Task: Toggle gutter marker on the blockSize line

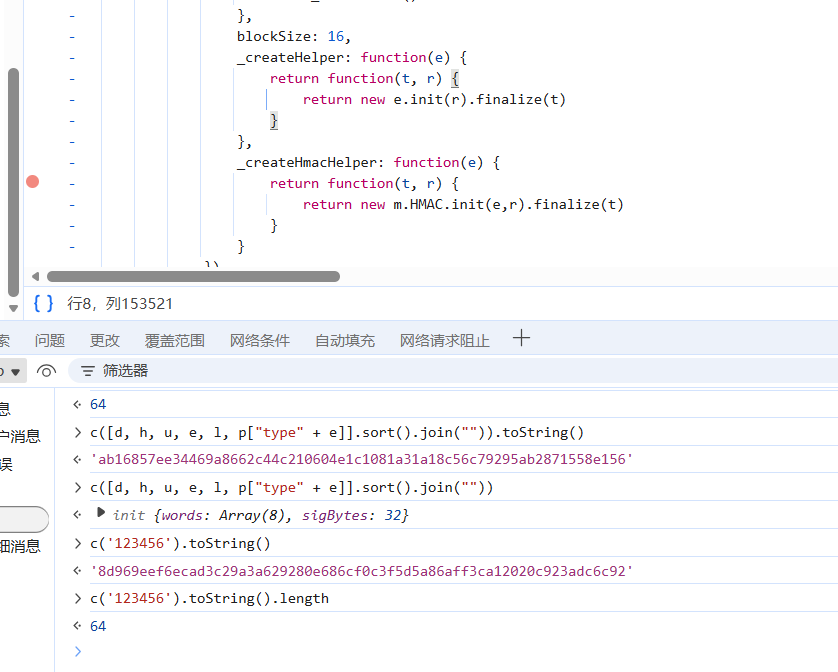Action: [x=72, y=37]
